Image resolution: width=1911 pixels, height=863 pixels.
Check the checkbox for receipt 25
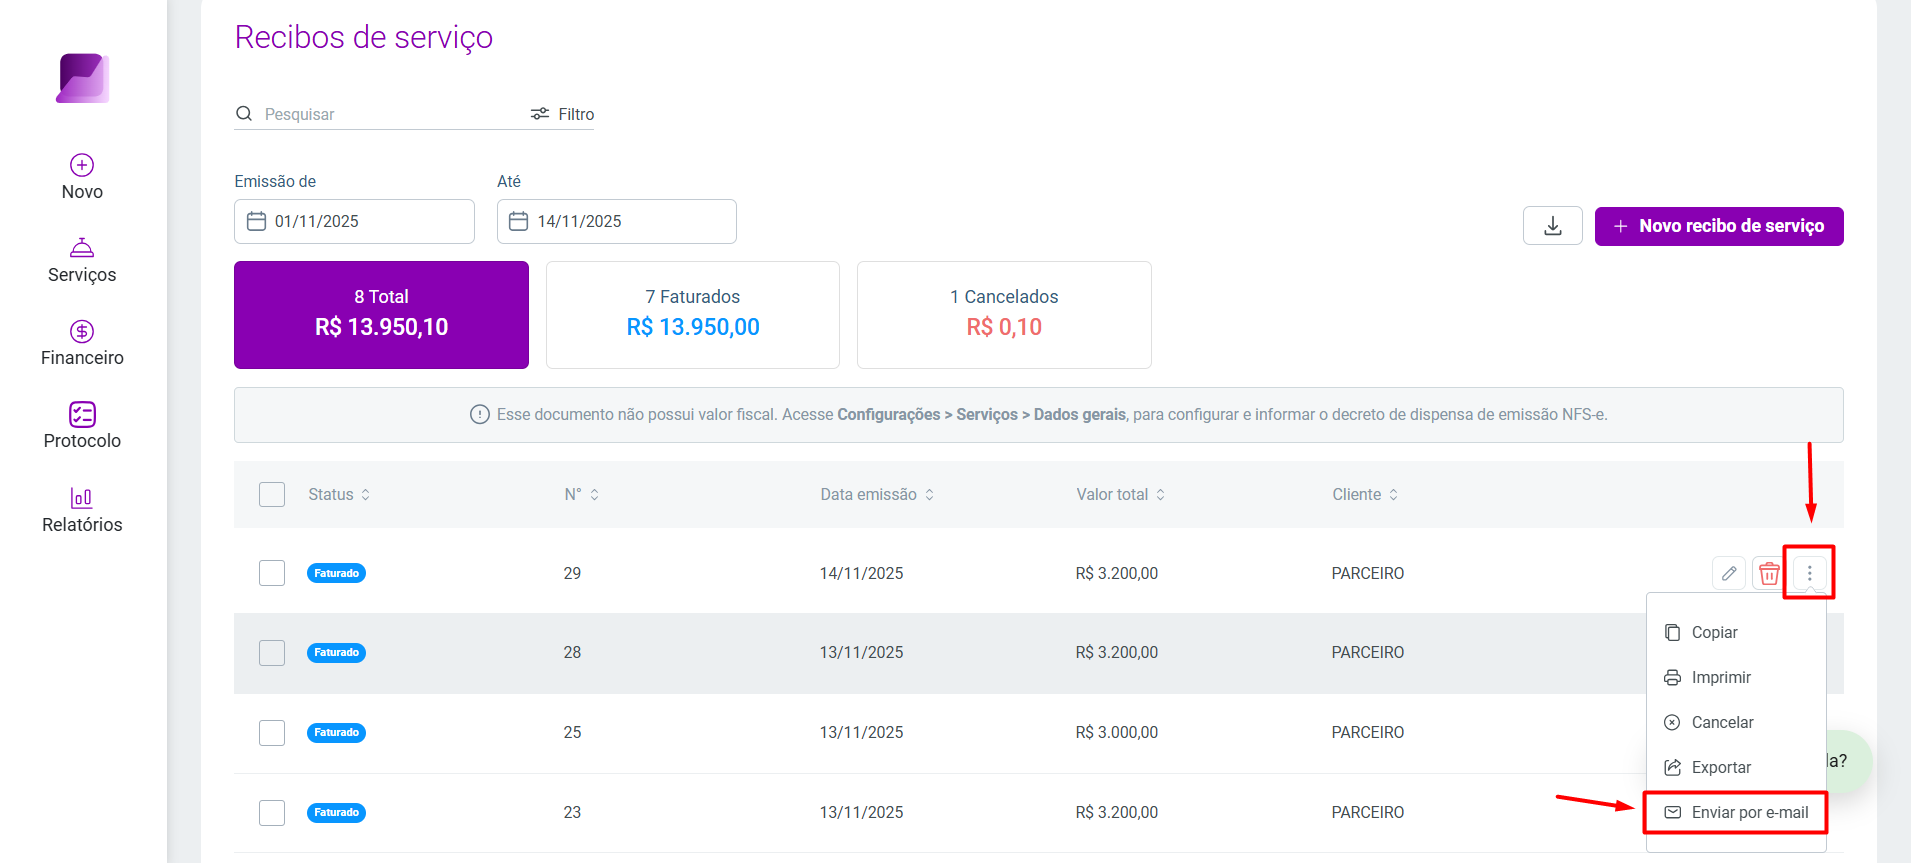tap(272, 733)
